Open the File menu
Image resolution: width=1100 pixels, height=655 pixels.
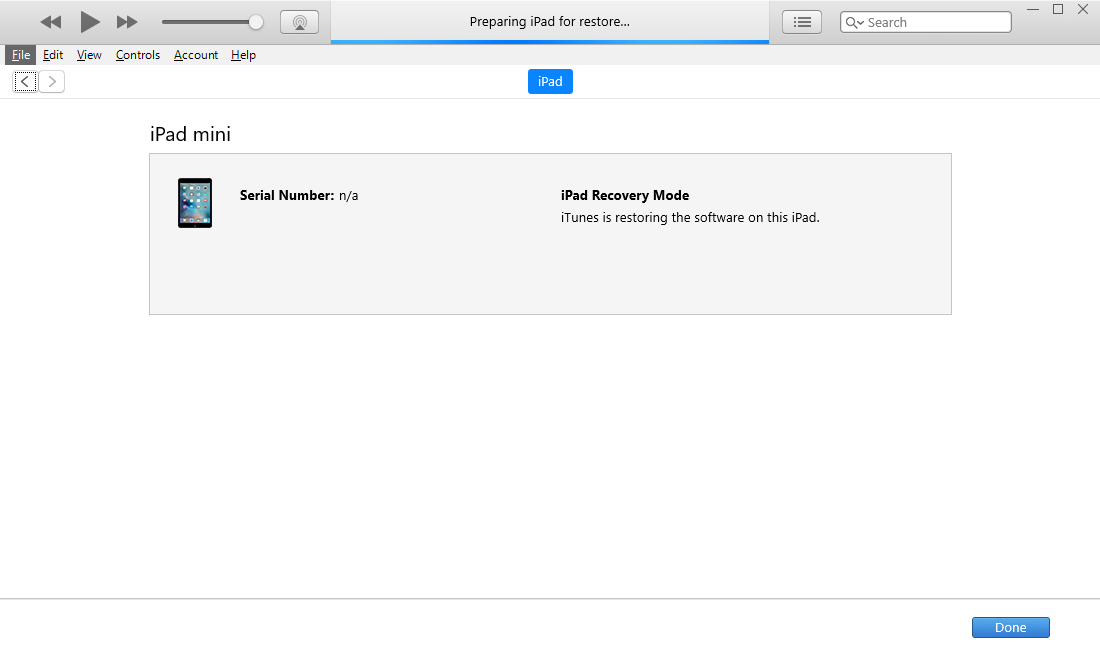[x=21, y=55]
